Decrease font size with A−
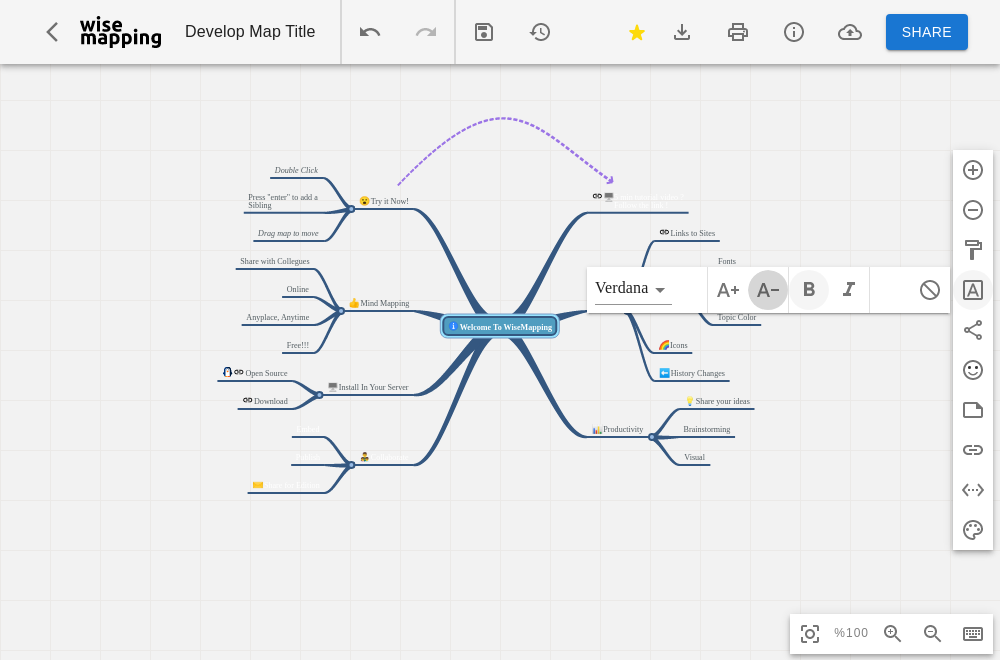1000x660 pixels. pyautogui.click(x=768, y=290)
